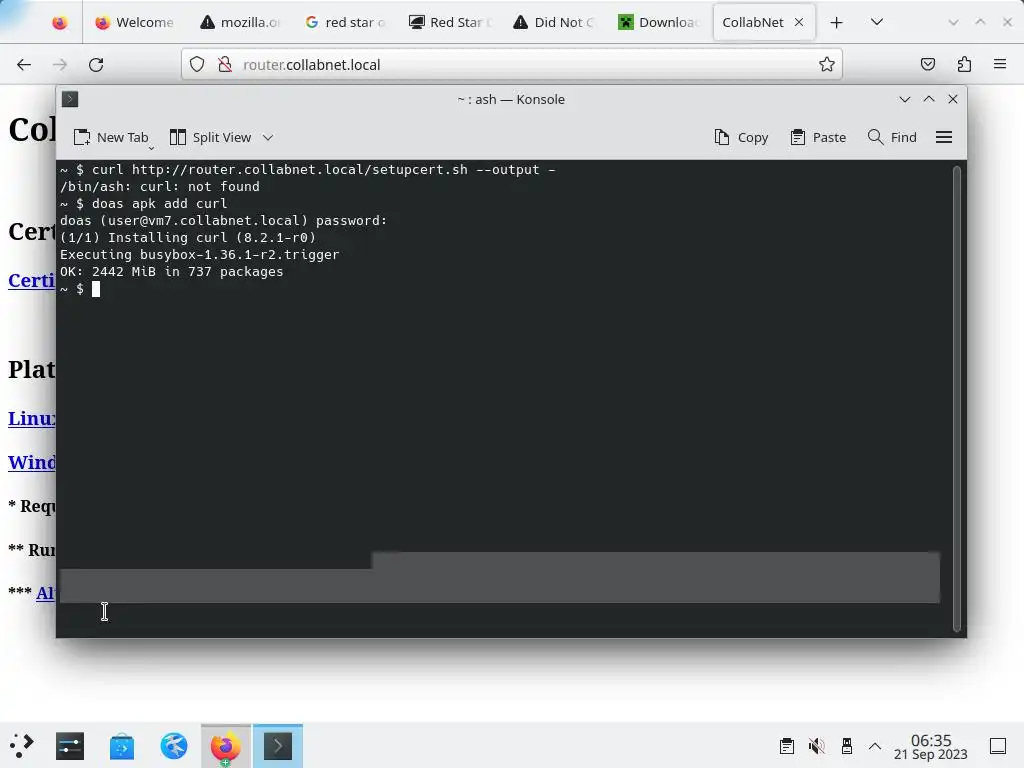Bookmark this page with the star icon
This screenshot has width=1024, height=768.
[x=827, y=64]
